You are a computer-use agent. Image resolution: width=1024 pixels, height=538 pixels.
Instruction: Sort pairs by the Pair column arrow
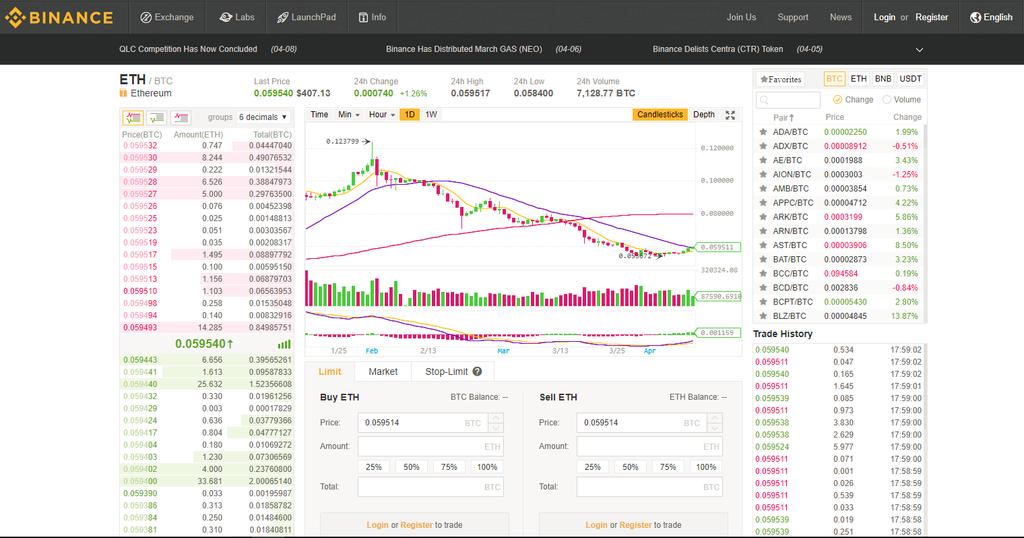point(792,118)
